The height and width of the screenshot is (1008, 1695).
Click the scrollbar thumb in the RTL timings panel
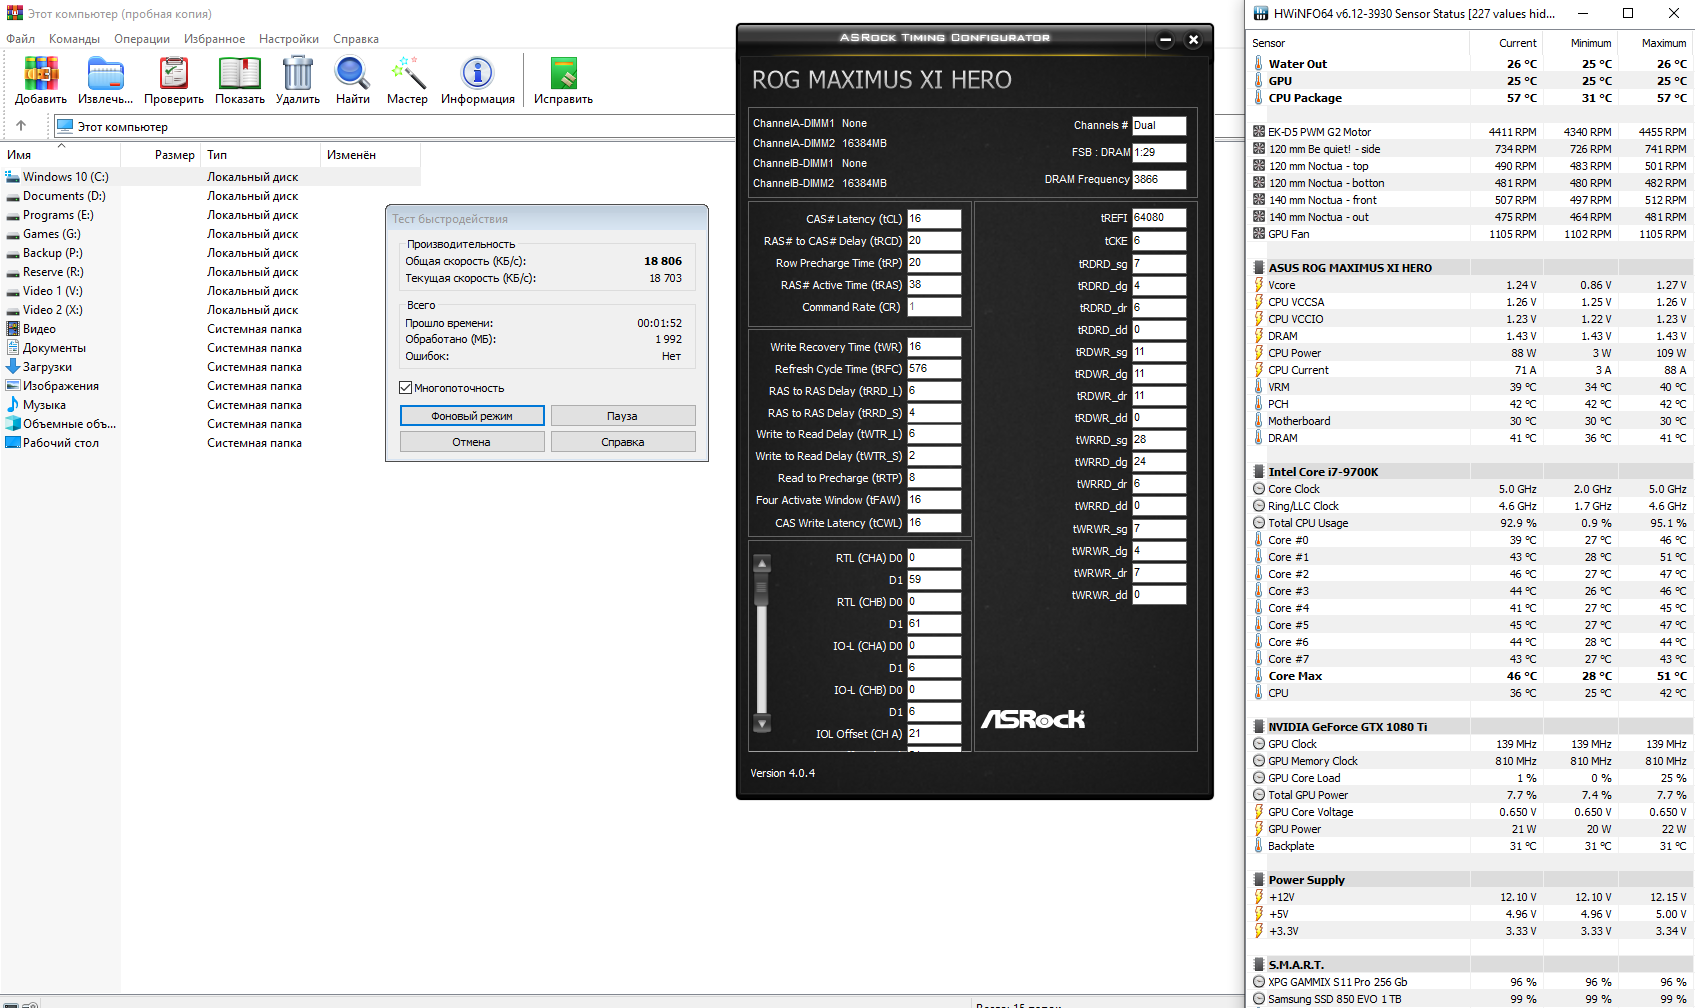[762, 590]
